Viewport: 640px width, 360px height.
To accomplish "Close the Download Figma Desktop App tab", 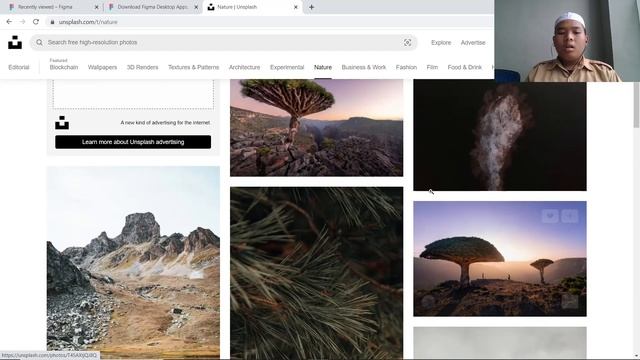I will [x=196, y=7].
